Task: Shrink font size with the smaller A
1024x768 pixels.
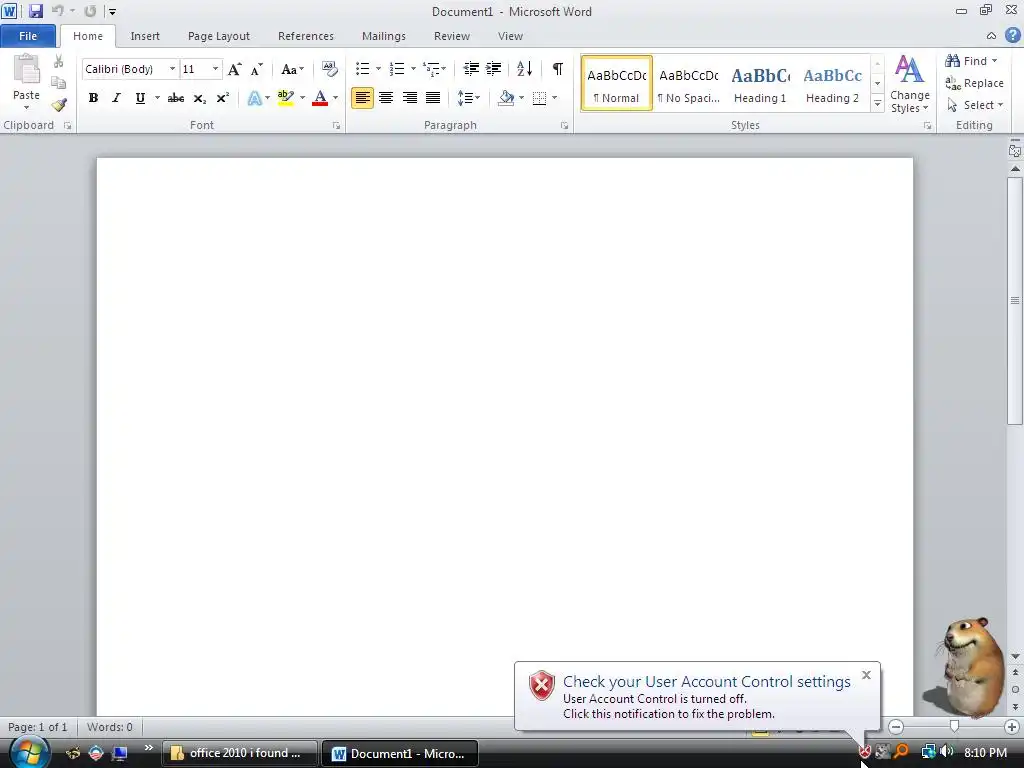Action: pyautogui.click(x=257, y=69)
